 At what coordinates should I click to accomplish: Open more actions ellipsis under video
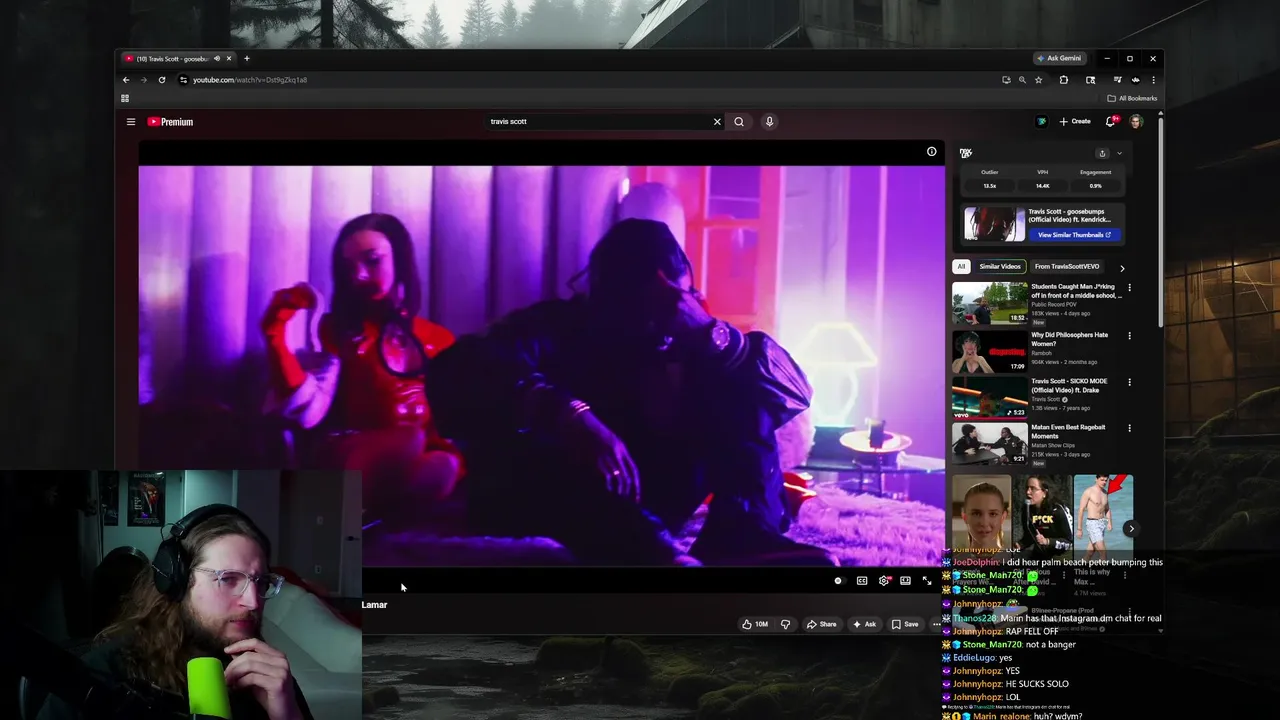(936, 624)
